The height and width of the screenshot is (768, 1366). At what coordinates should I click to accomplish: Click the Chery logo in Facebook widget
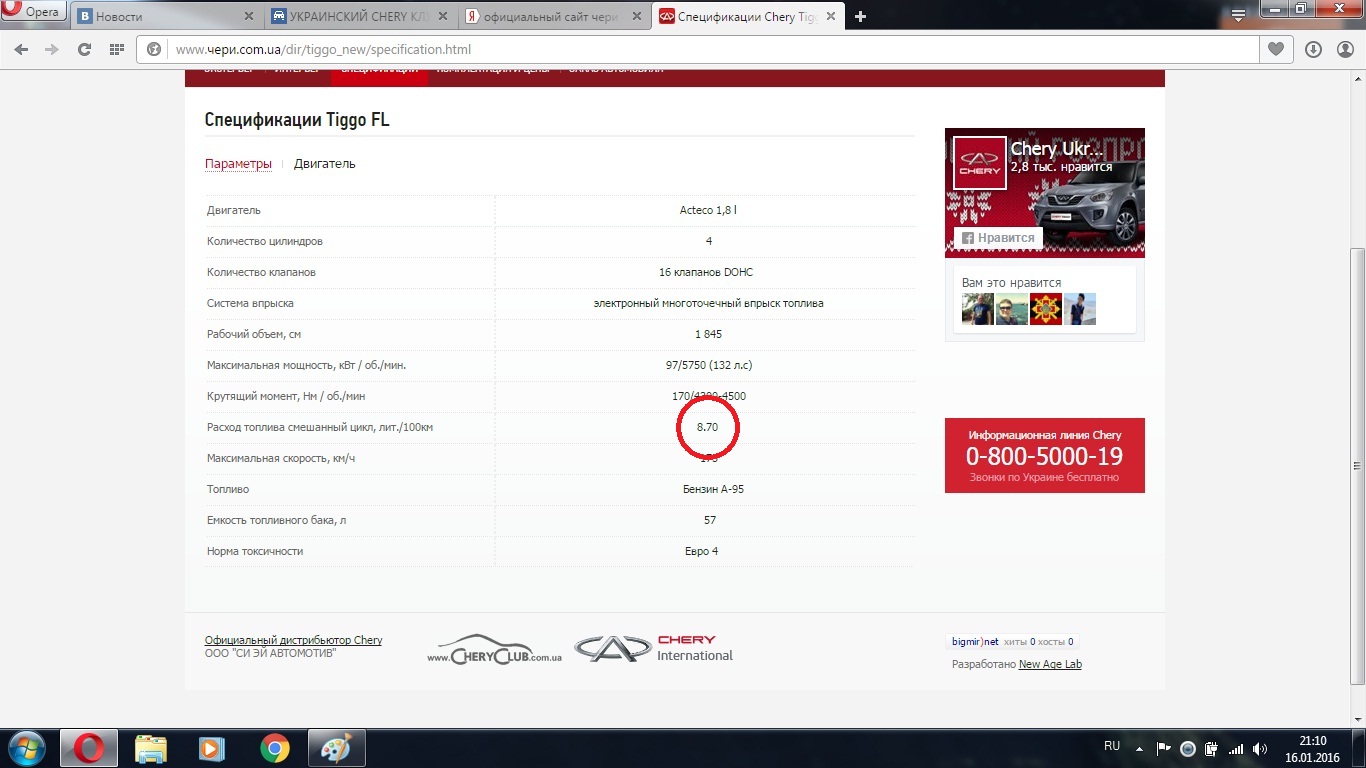tap(979, 163)
